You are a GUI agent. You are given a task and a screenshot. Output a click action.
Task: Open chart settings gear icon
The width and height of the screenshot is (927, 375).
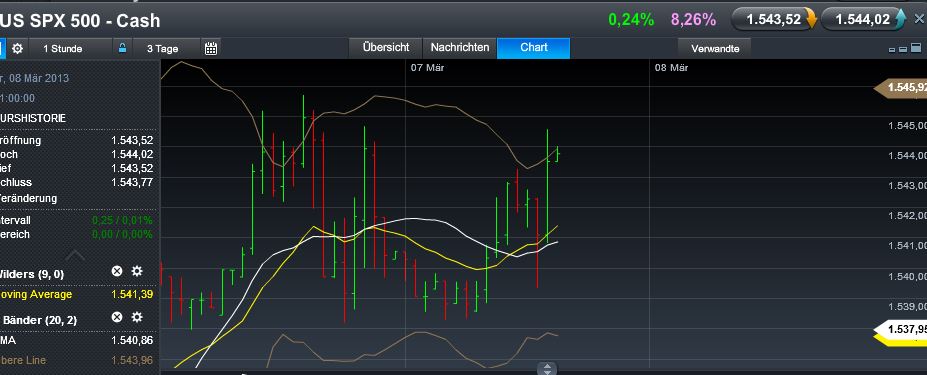click(x=18, y=49)
